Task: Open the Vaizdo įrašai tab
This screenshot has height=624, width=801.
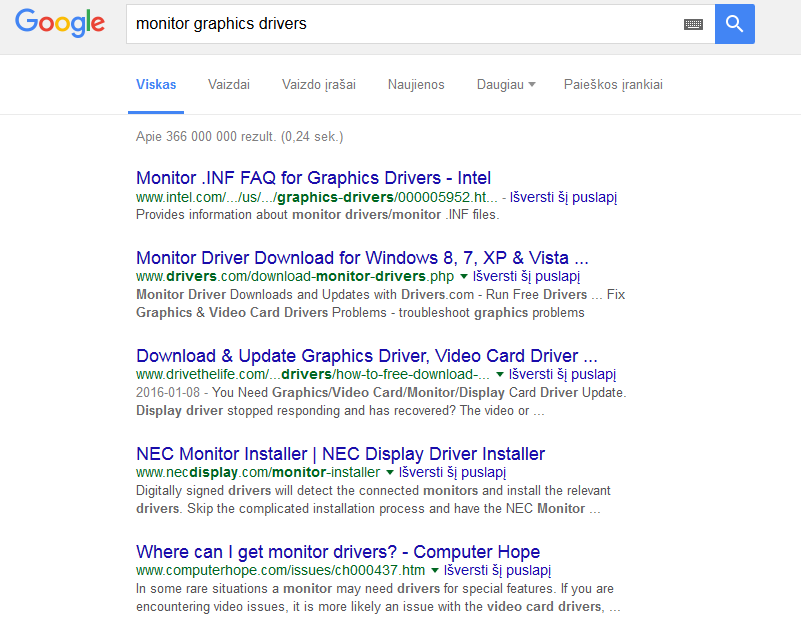Action: pos(319,84)
